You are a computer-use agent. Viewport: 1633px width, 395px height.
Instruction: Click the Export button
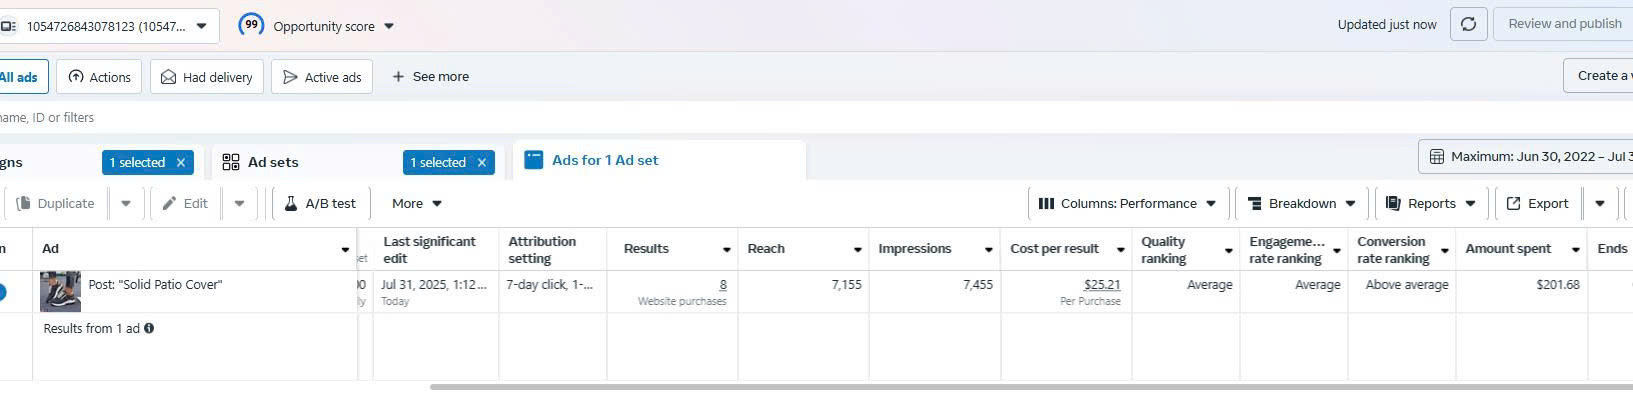pyautogui.click(x=1537, y=203)
